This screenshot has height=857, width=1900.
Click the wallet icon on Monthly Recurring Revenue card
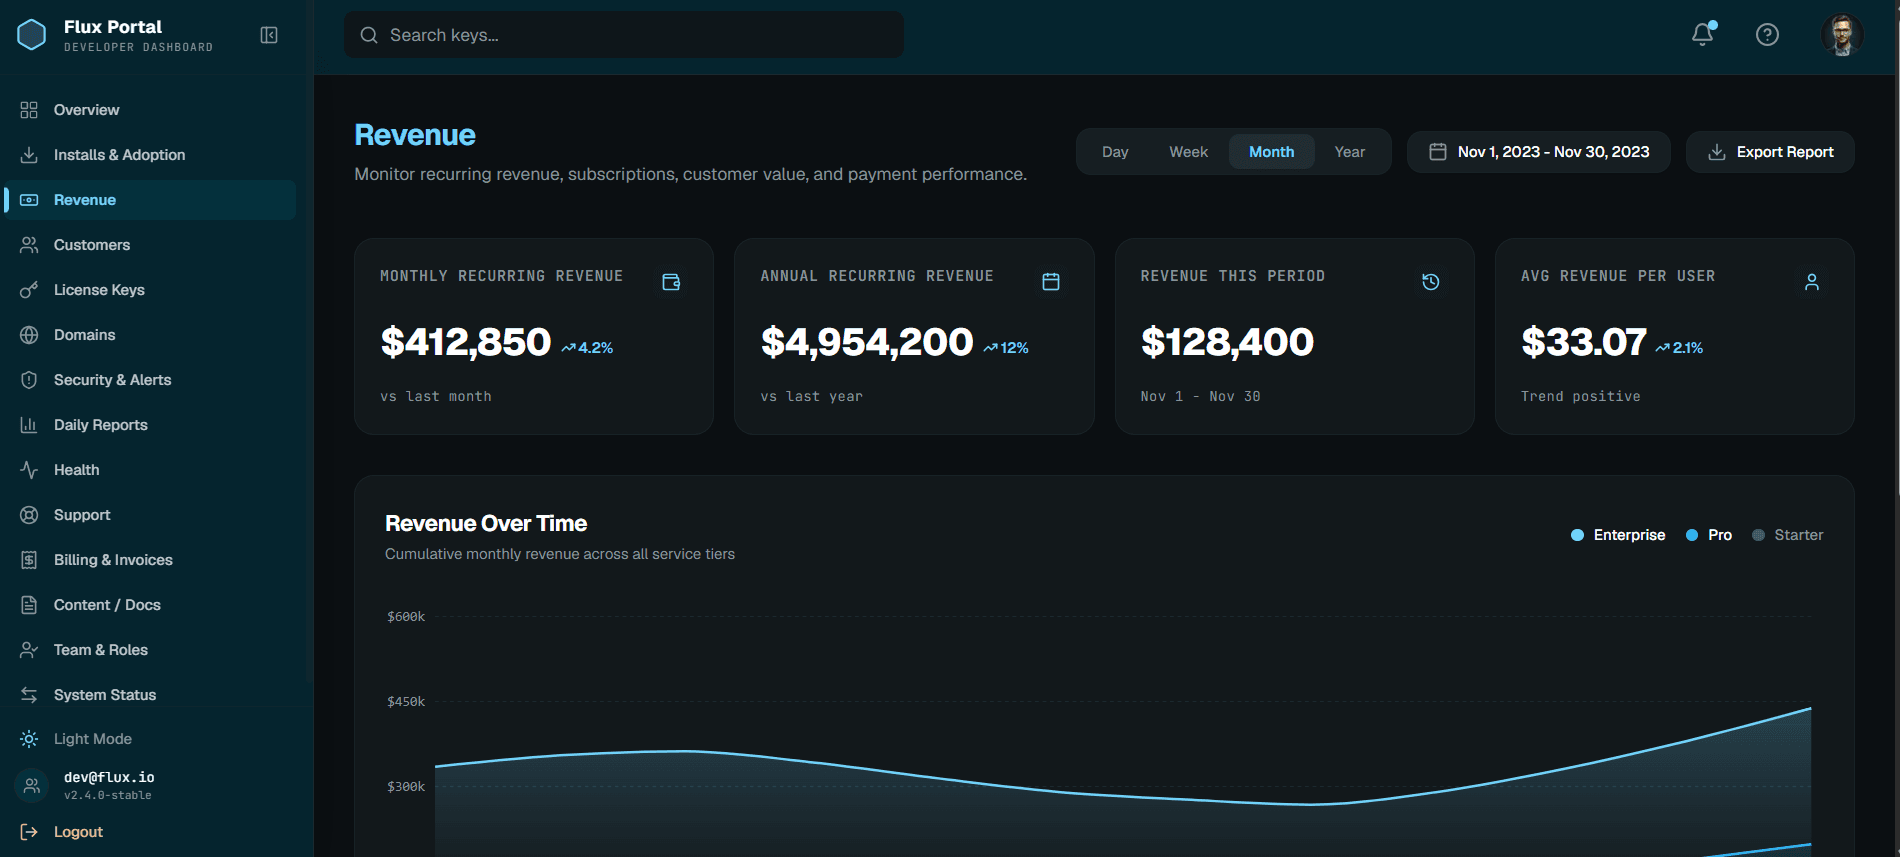click(x=671, y=282)
